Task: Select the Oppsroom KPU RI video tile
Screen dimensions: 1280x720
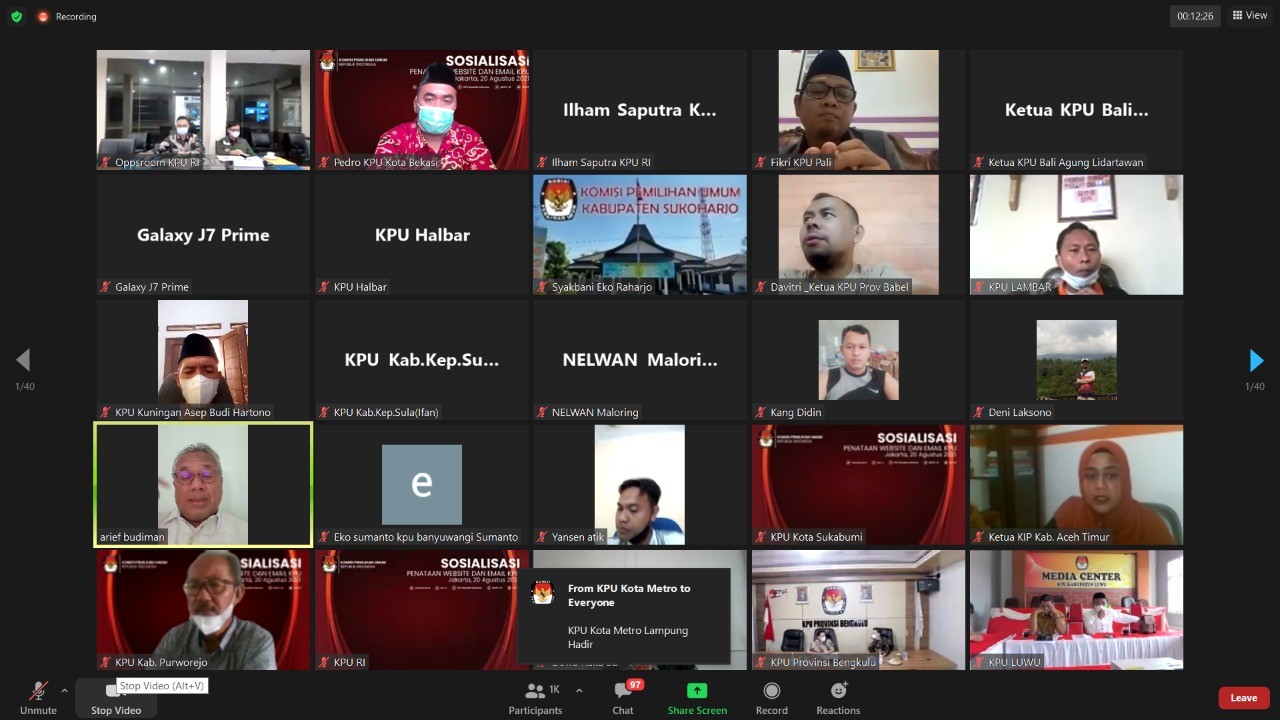Action: (203, 110)
